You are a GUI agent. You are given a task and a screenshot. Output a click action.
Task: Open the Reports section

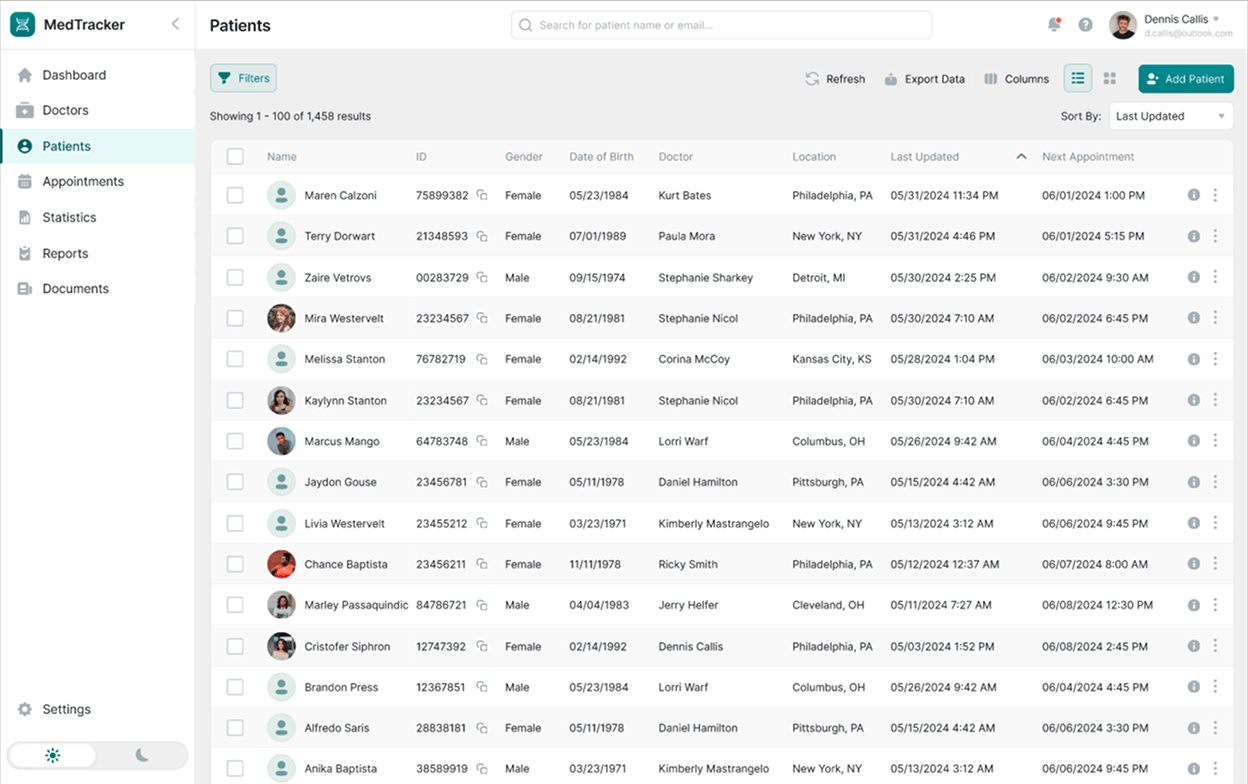tap(66, 253)
